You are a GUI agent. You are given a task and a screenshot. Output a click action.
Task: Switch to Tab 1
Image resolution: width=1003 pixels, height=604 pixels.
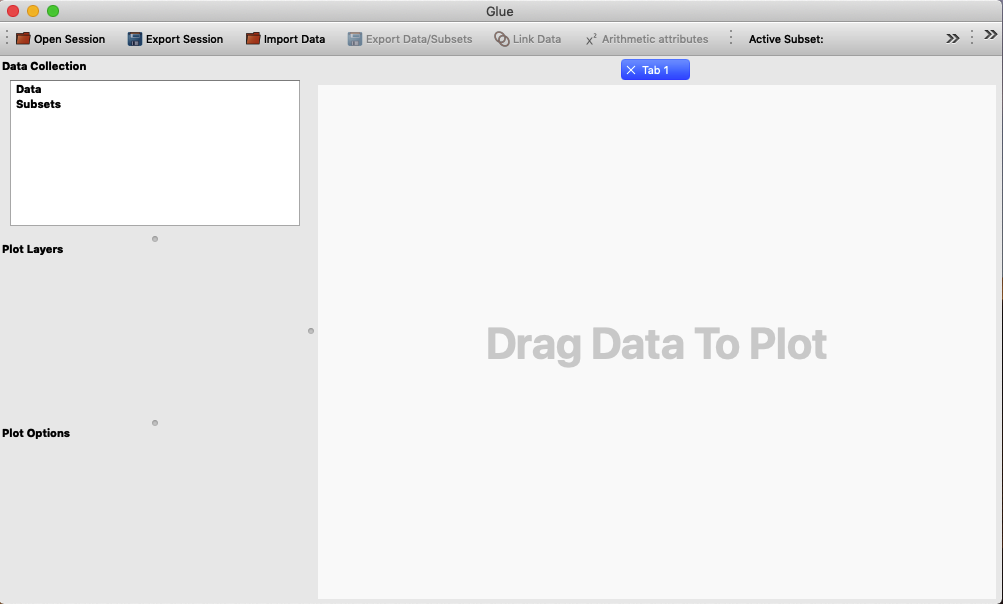(x=662, y=69)
